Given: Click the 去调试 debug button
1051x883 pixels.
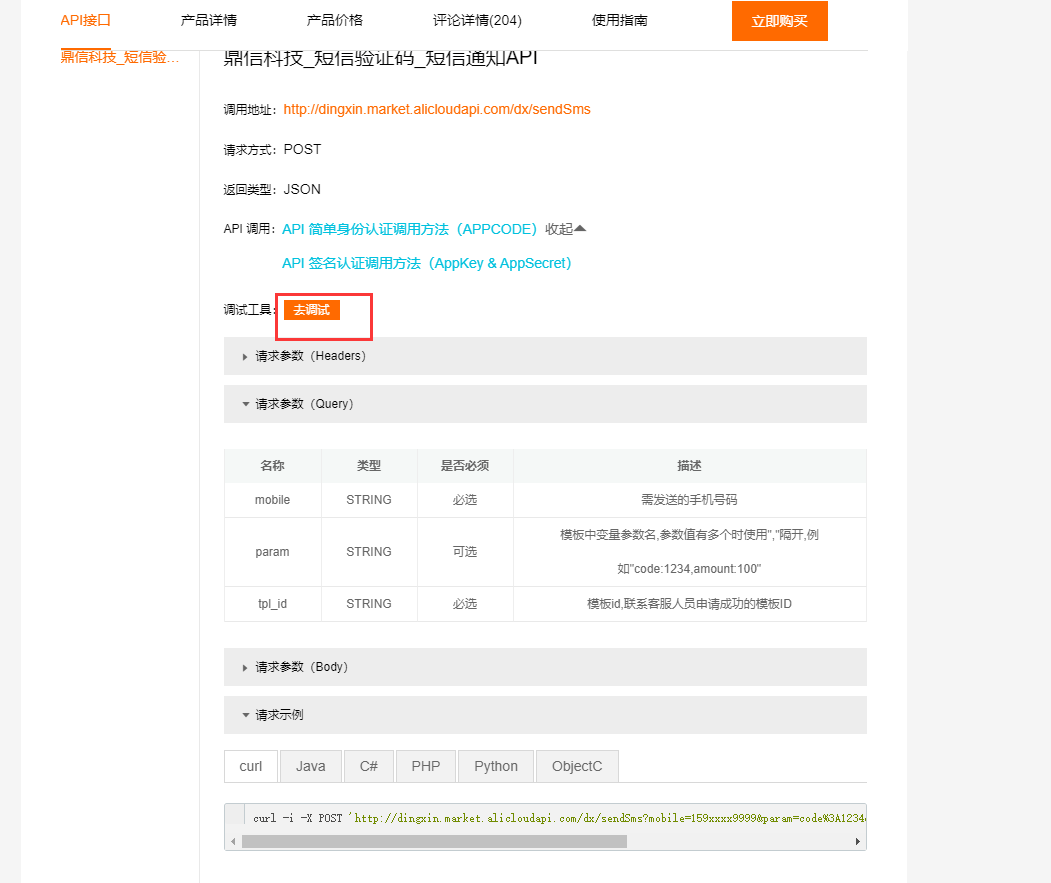Looking at the screenshot, I should 312,310.
